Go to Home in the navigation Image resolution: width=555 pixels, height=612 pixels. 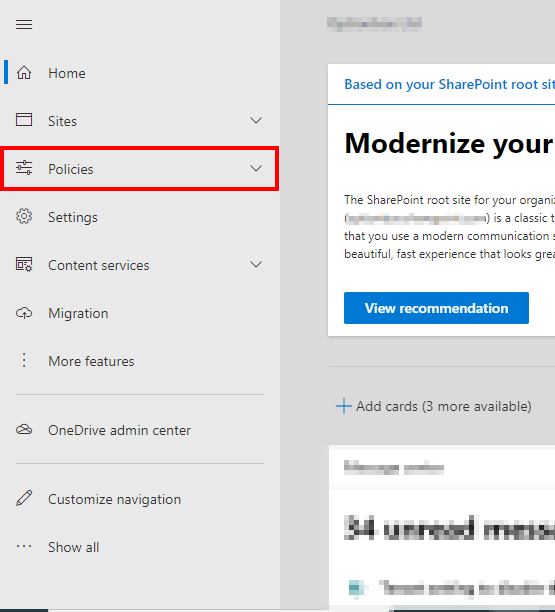pyautogui.click(x=67, y=73)
